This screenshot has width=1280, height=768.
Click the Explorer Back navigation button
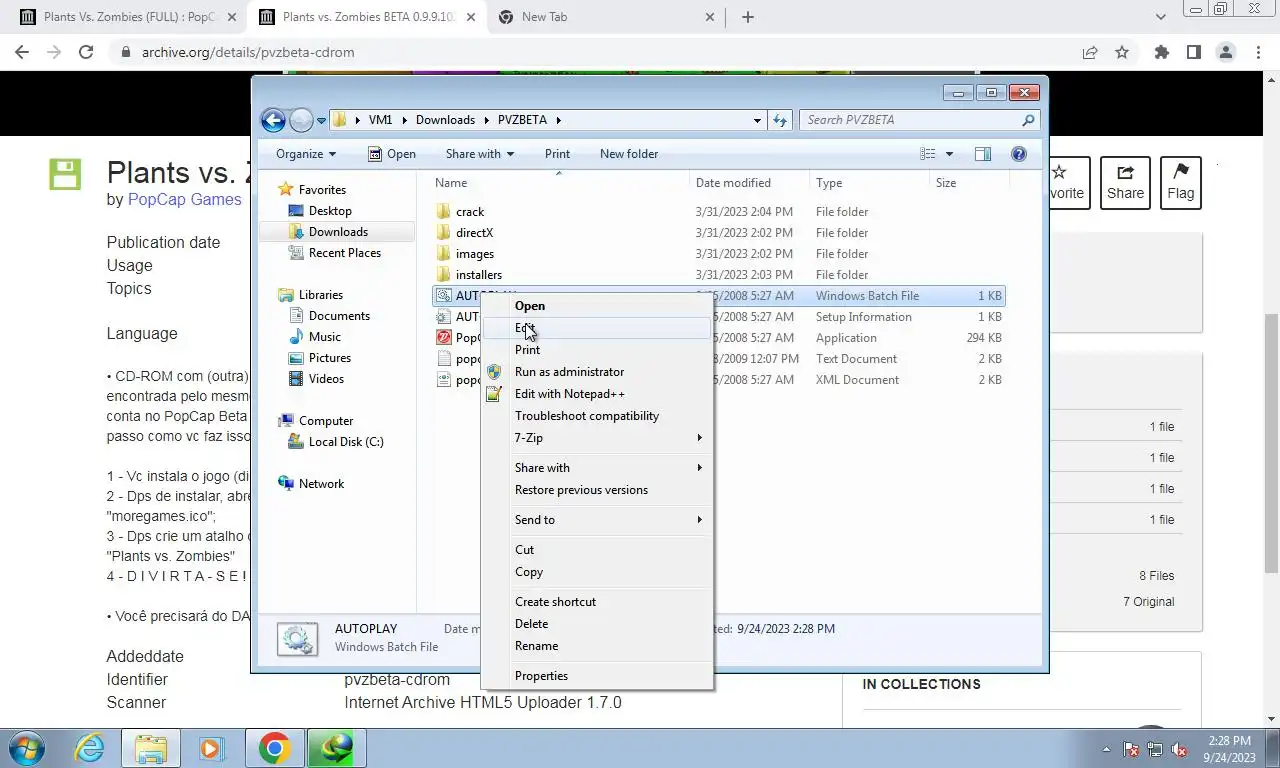coord(273,120)
